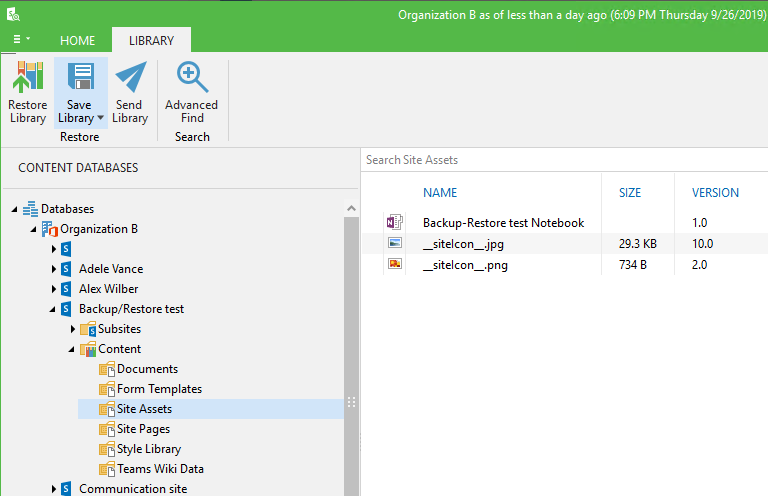
Task: Select Form Templates in the tree
Action: [160, 389]
